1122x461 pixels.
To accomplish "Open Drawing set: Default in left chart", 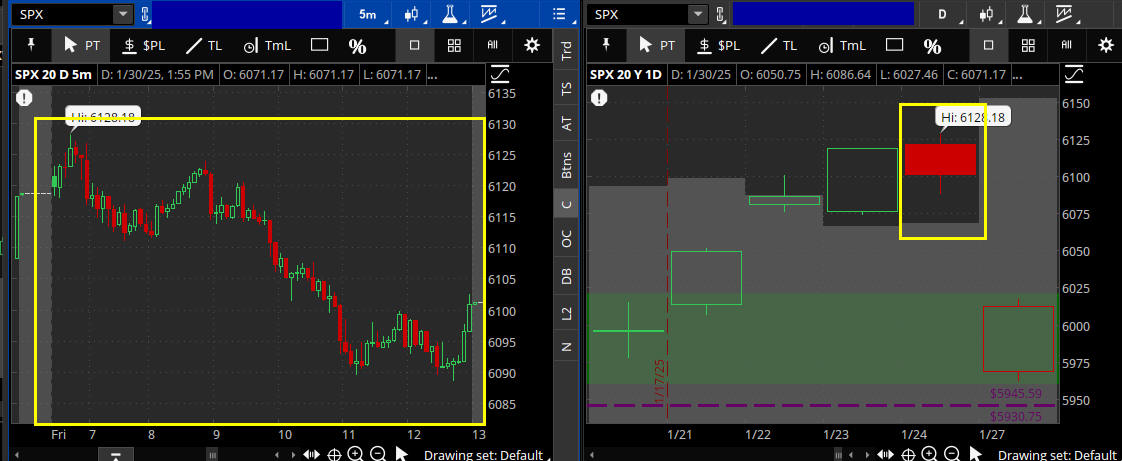I will (x=483, y=455).
